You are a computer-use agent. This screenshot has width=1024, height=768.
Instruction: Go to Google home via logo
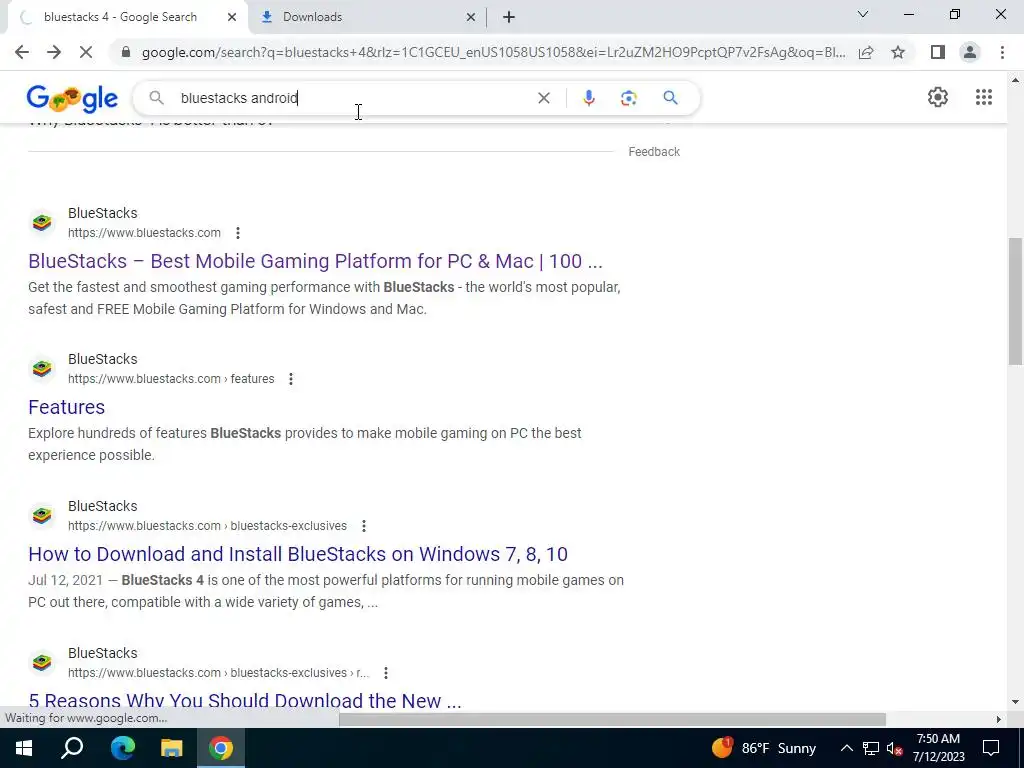click(x=72, y=98)
